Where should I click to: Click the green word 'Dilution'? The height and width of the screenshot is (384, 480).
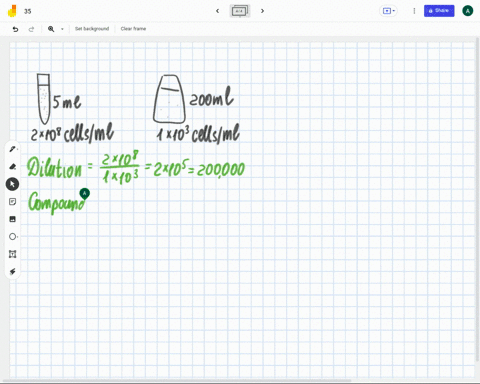[x=54, y=168]
